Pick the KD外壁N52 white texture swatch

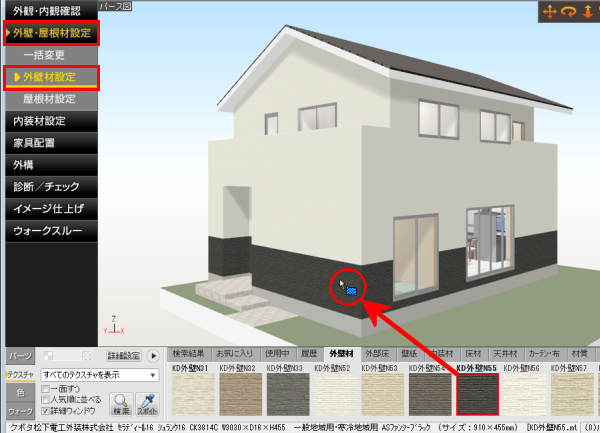point(335,394)
